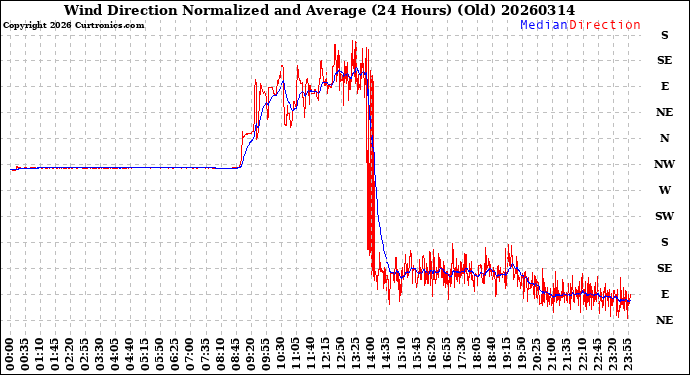
Task: Click the "14:00" time axis label
Action: pos(371,355)
